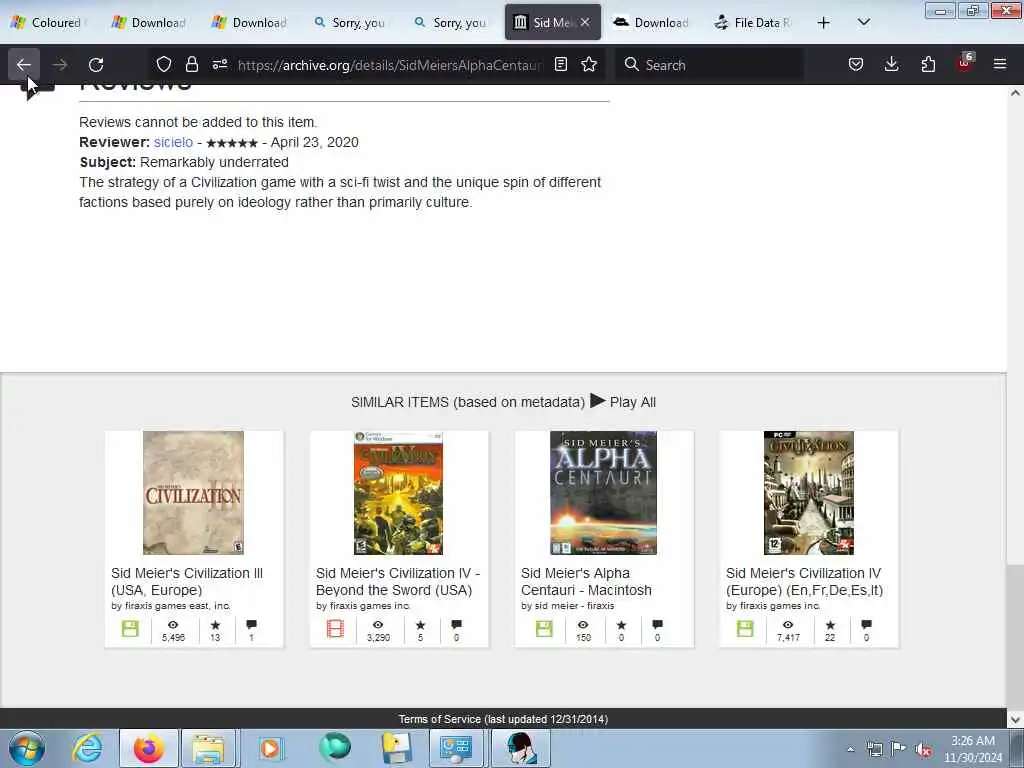Click the browser Search box
This screenshot has height=768, width=1024.
pyautogui.click(x=709, y=65)
